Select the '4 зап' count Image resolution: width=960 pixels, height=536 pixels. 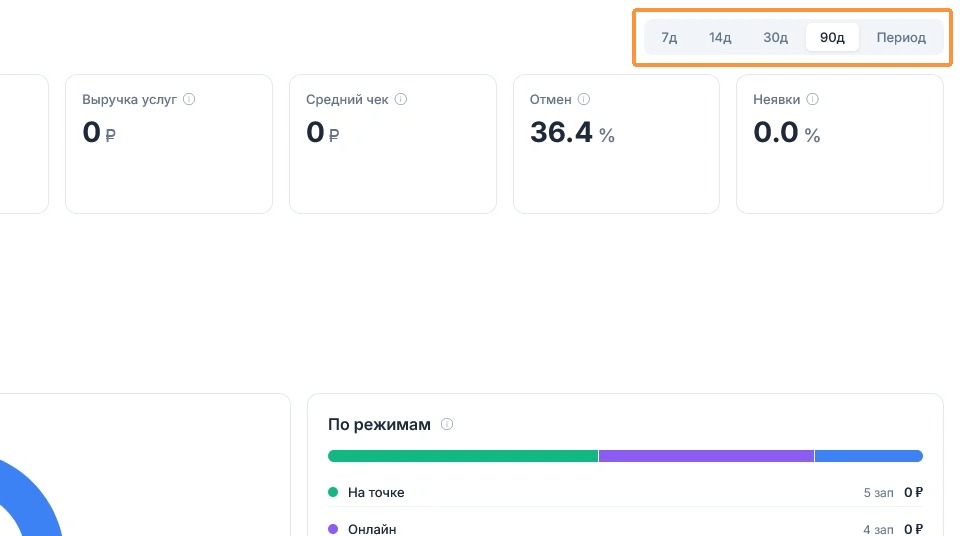[x=879, y=529]
